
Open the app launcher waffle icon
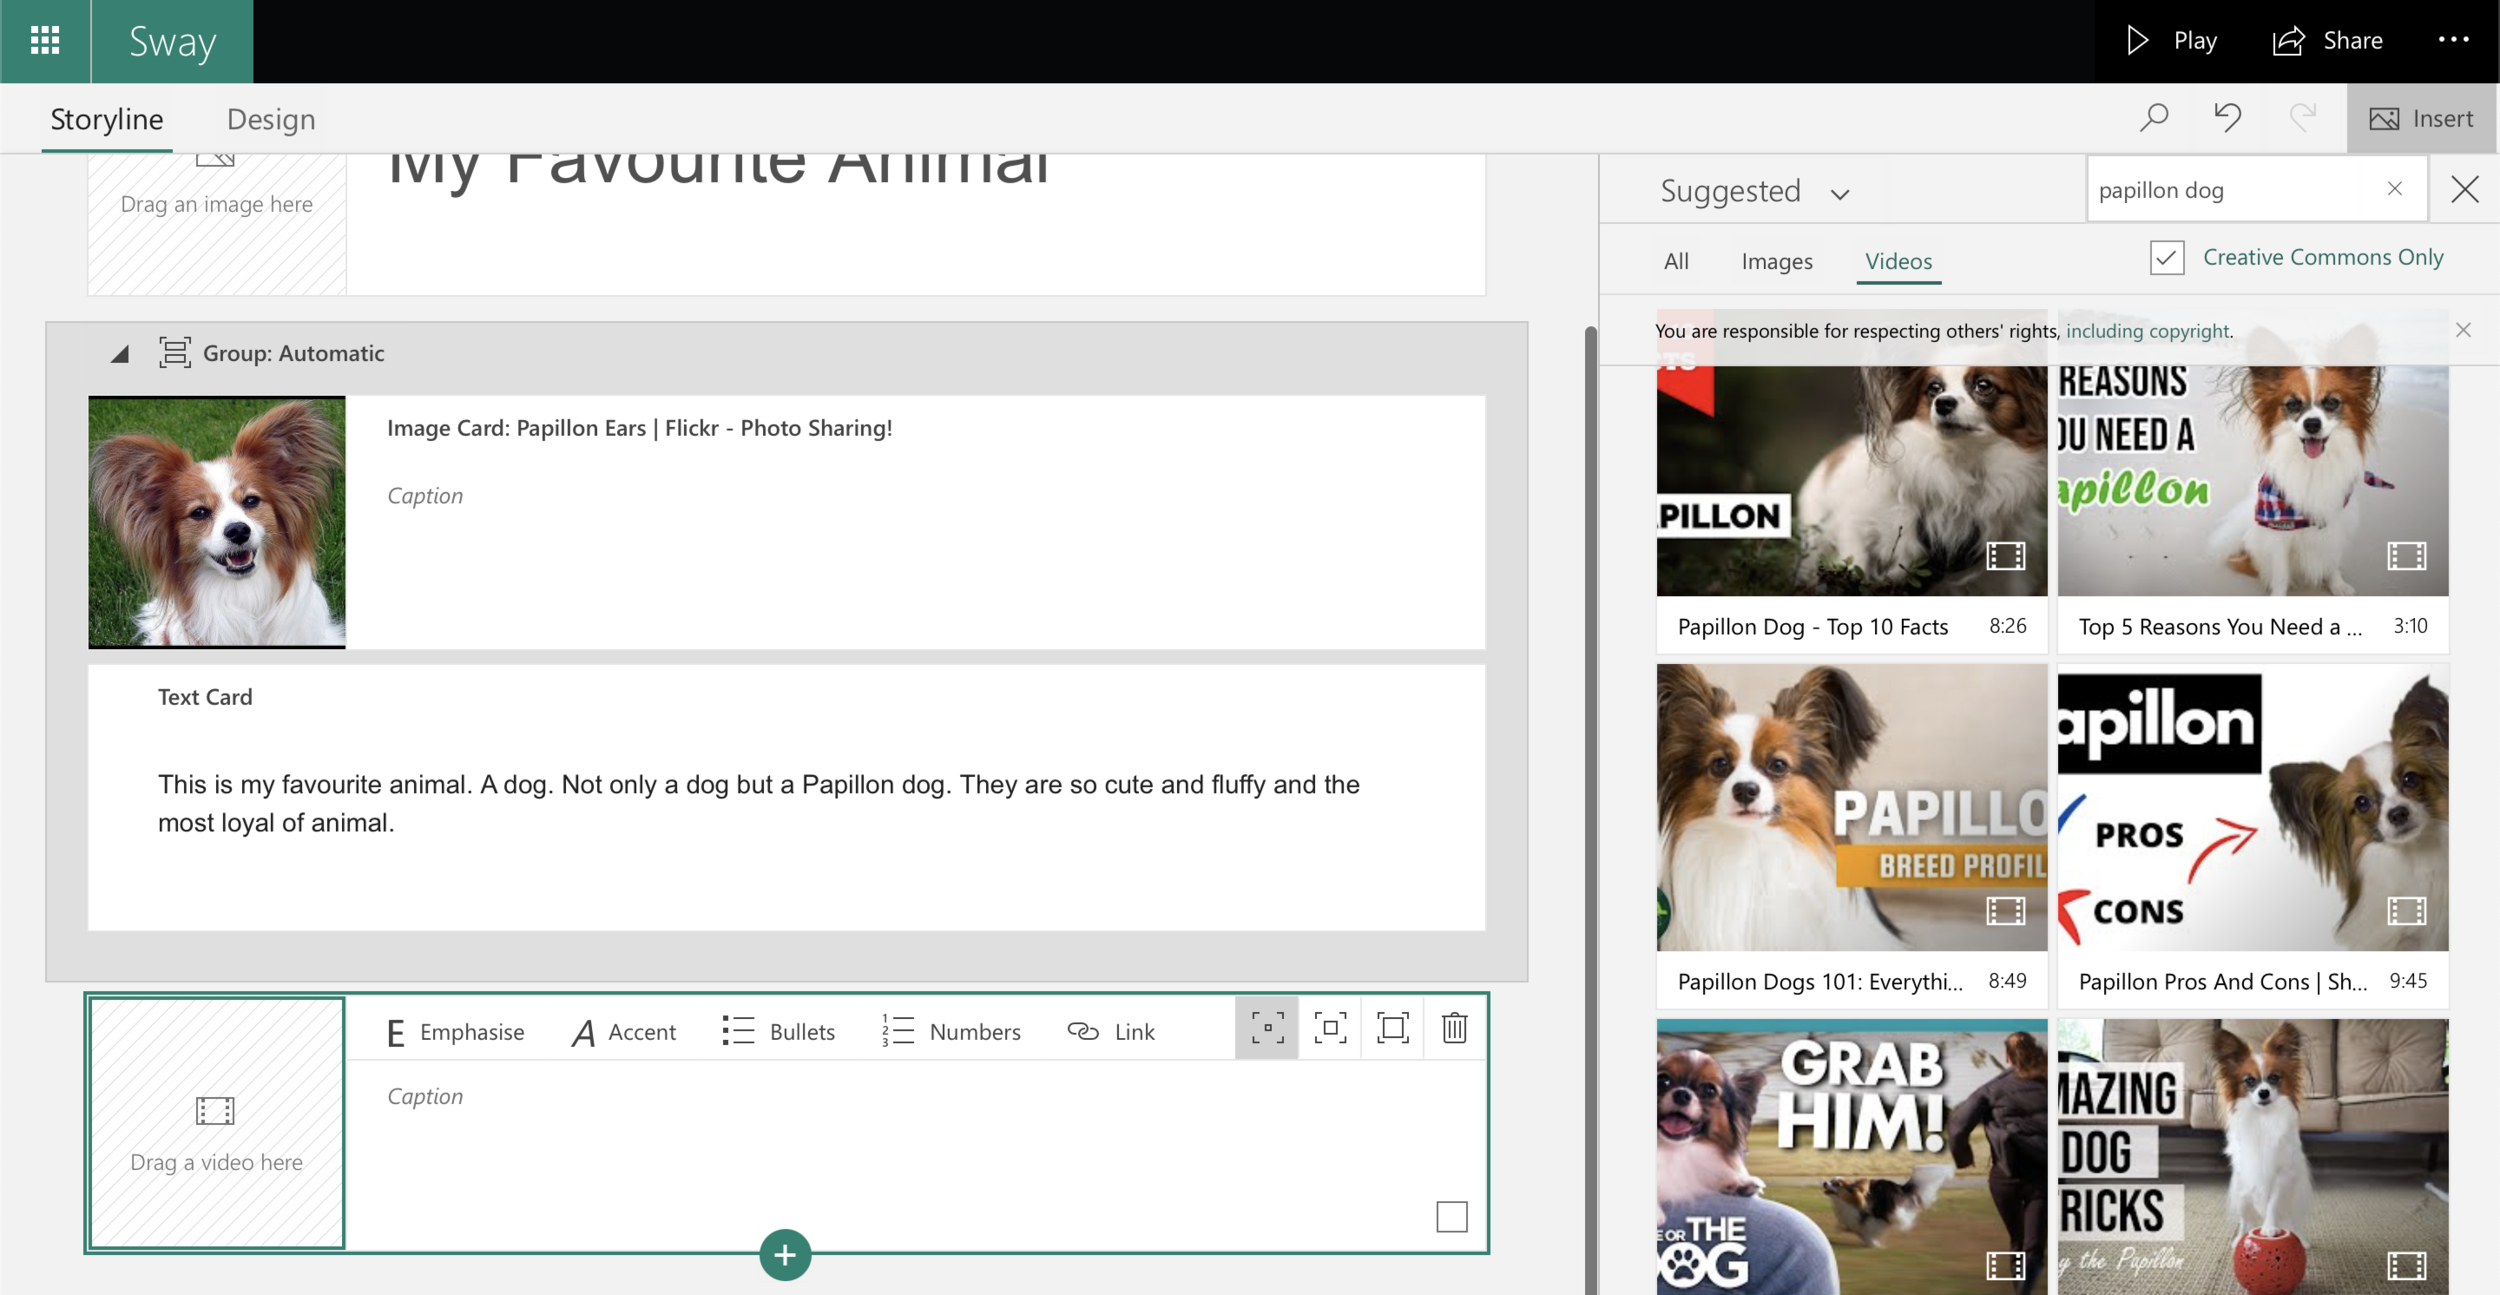pos(45,41)
